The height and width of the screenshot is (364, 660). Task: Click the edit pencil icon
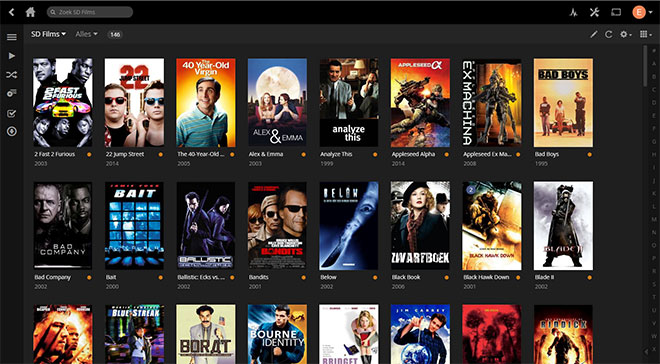pyautogui.click(x=593, y=35)
